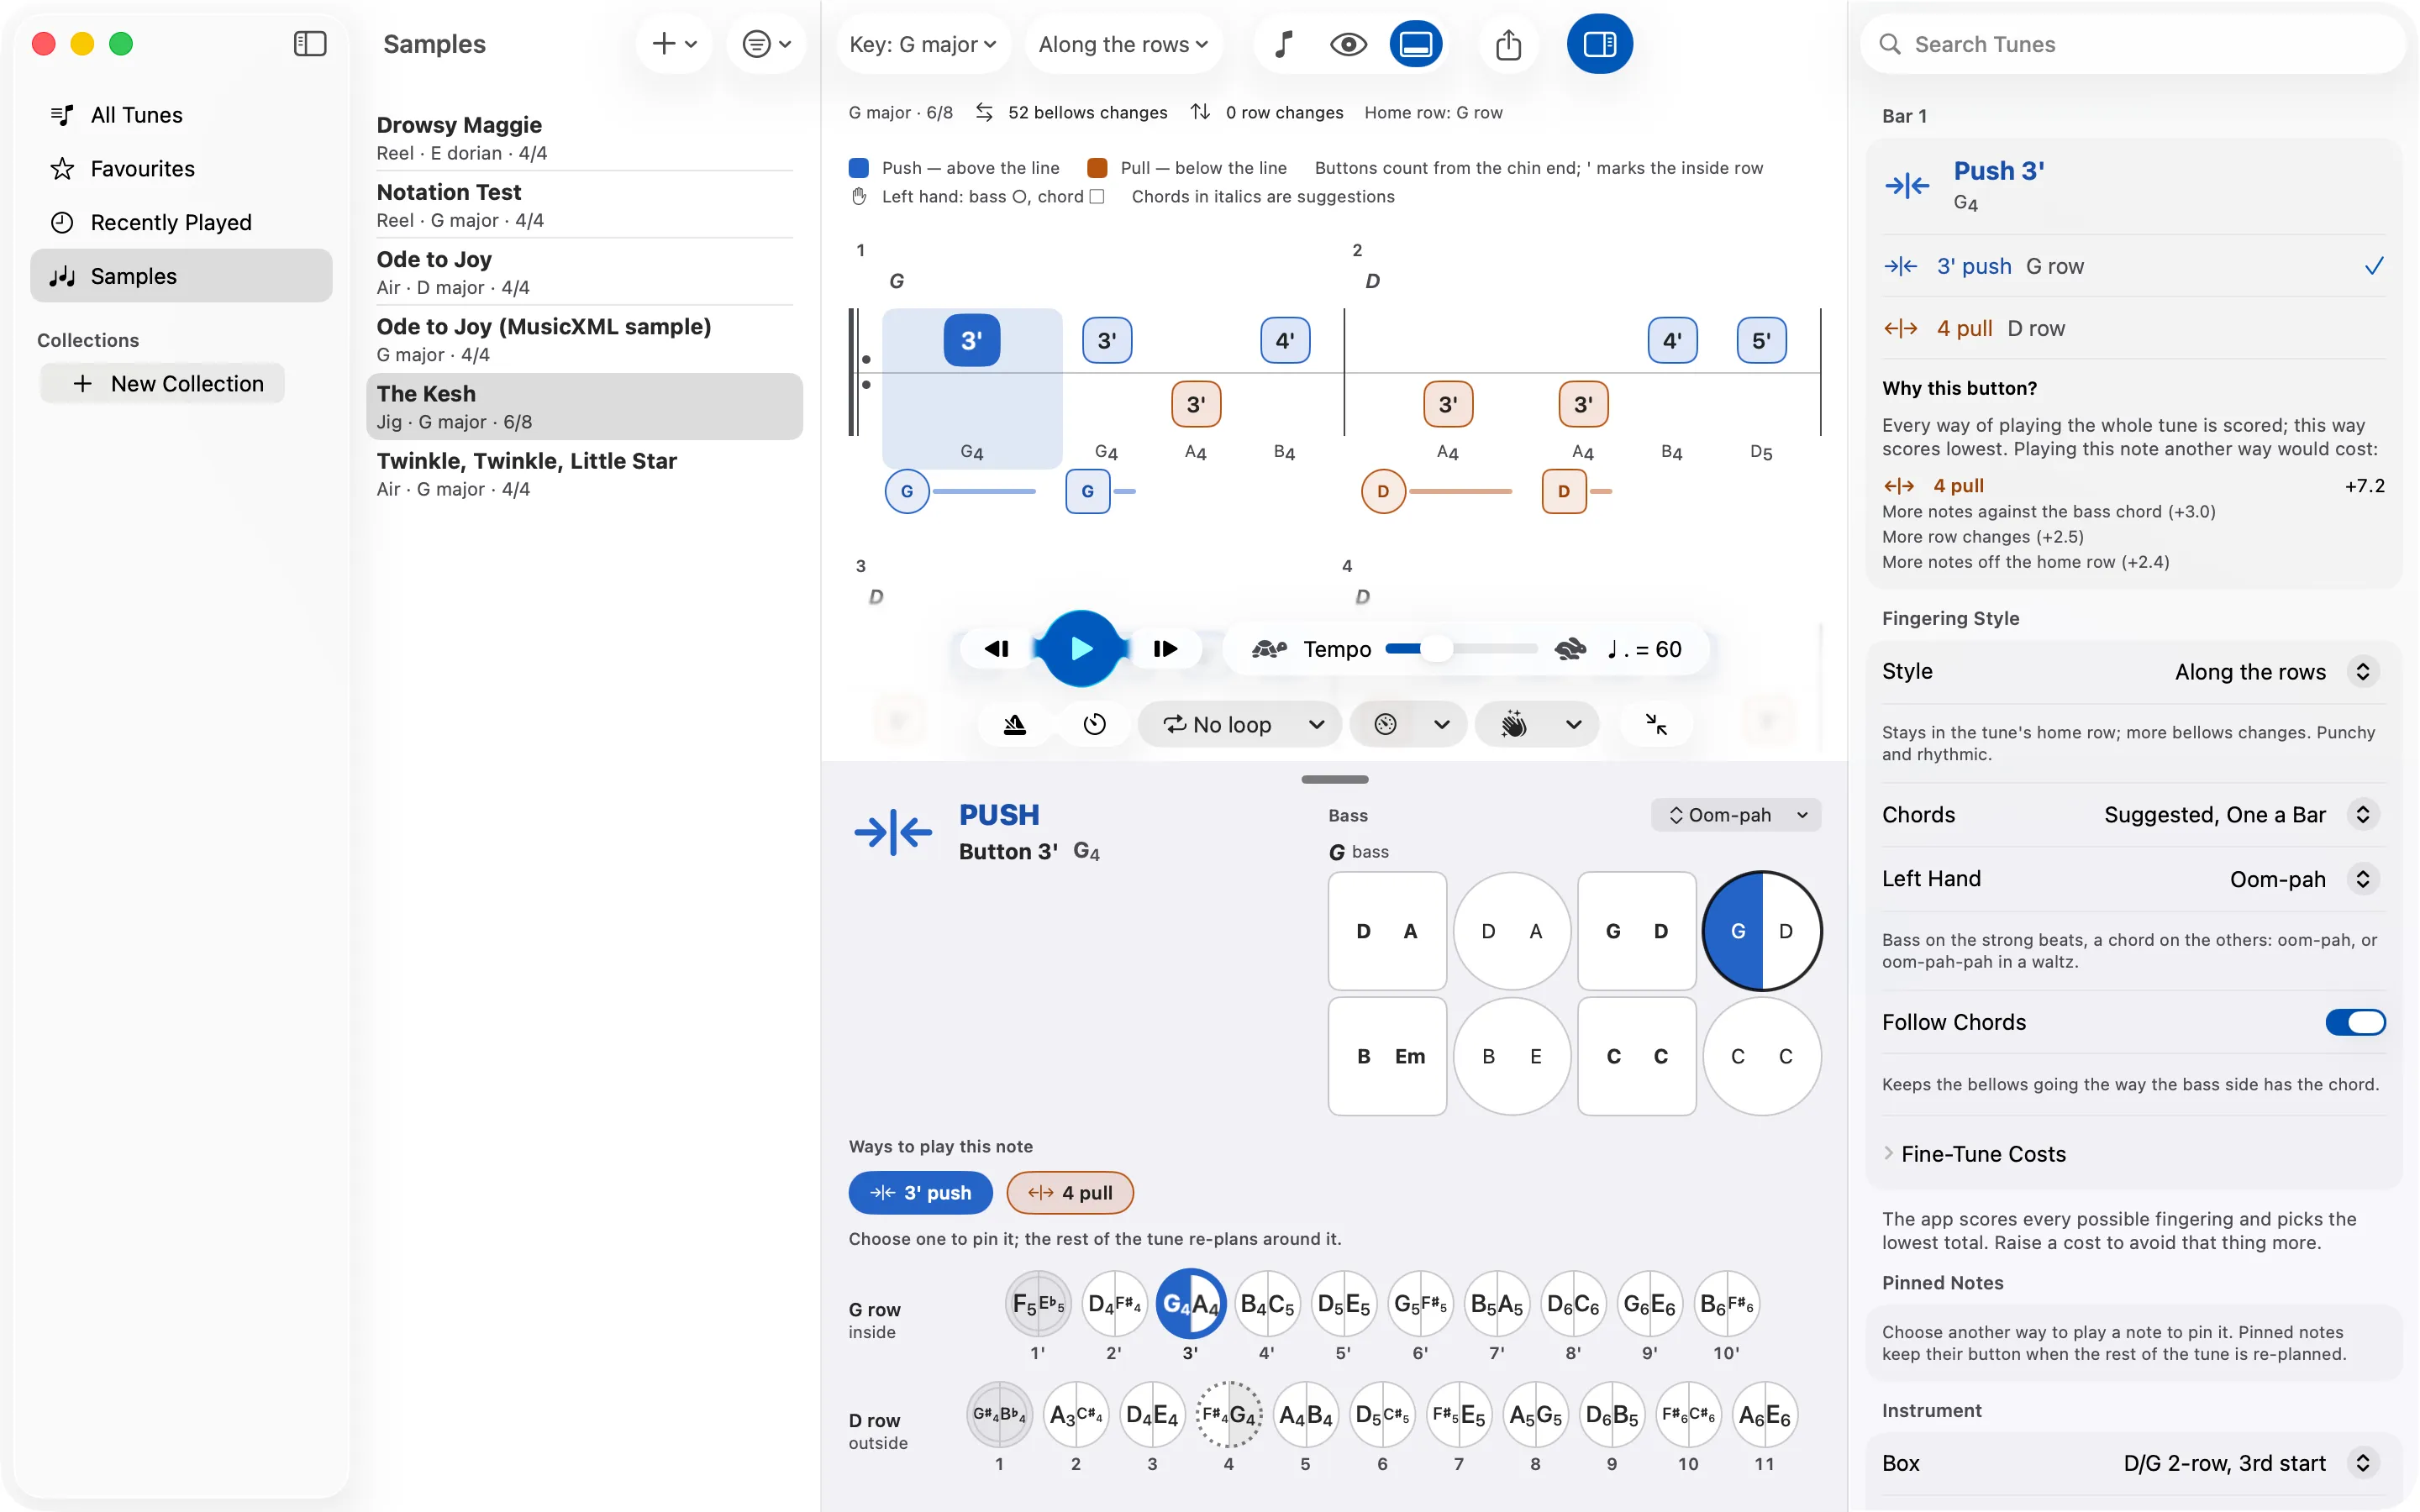
Task: Open Recently Played in the sidebar
Action: tap(181, 222)
